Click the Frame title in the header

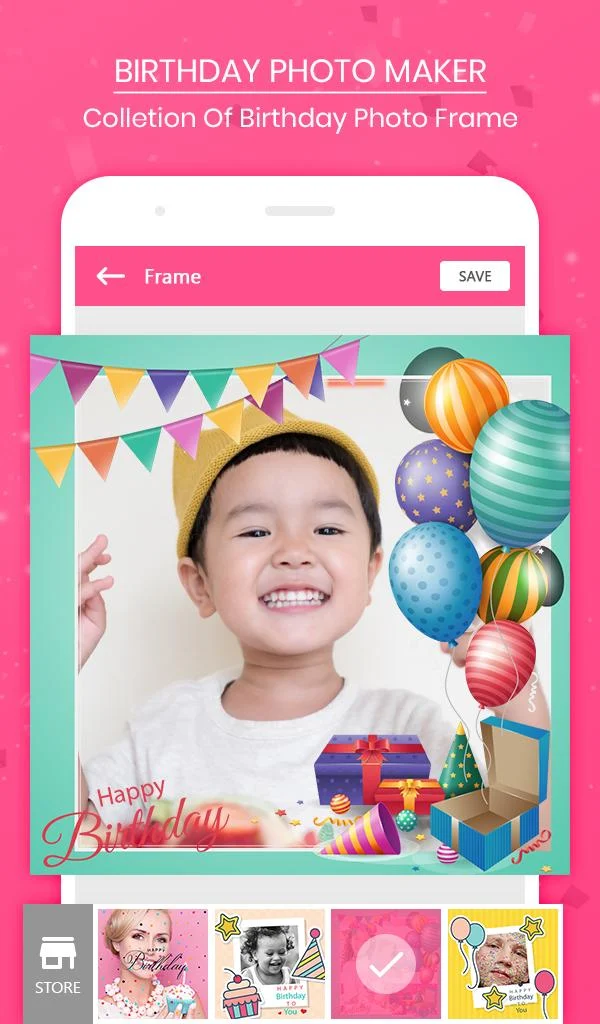pyautogui.click(x=172, y=276)
